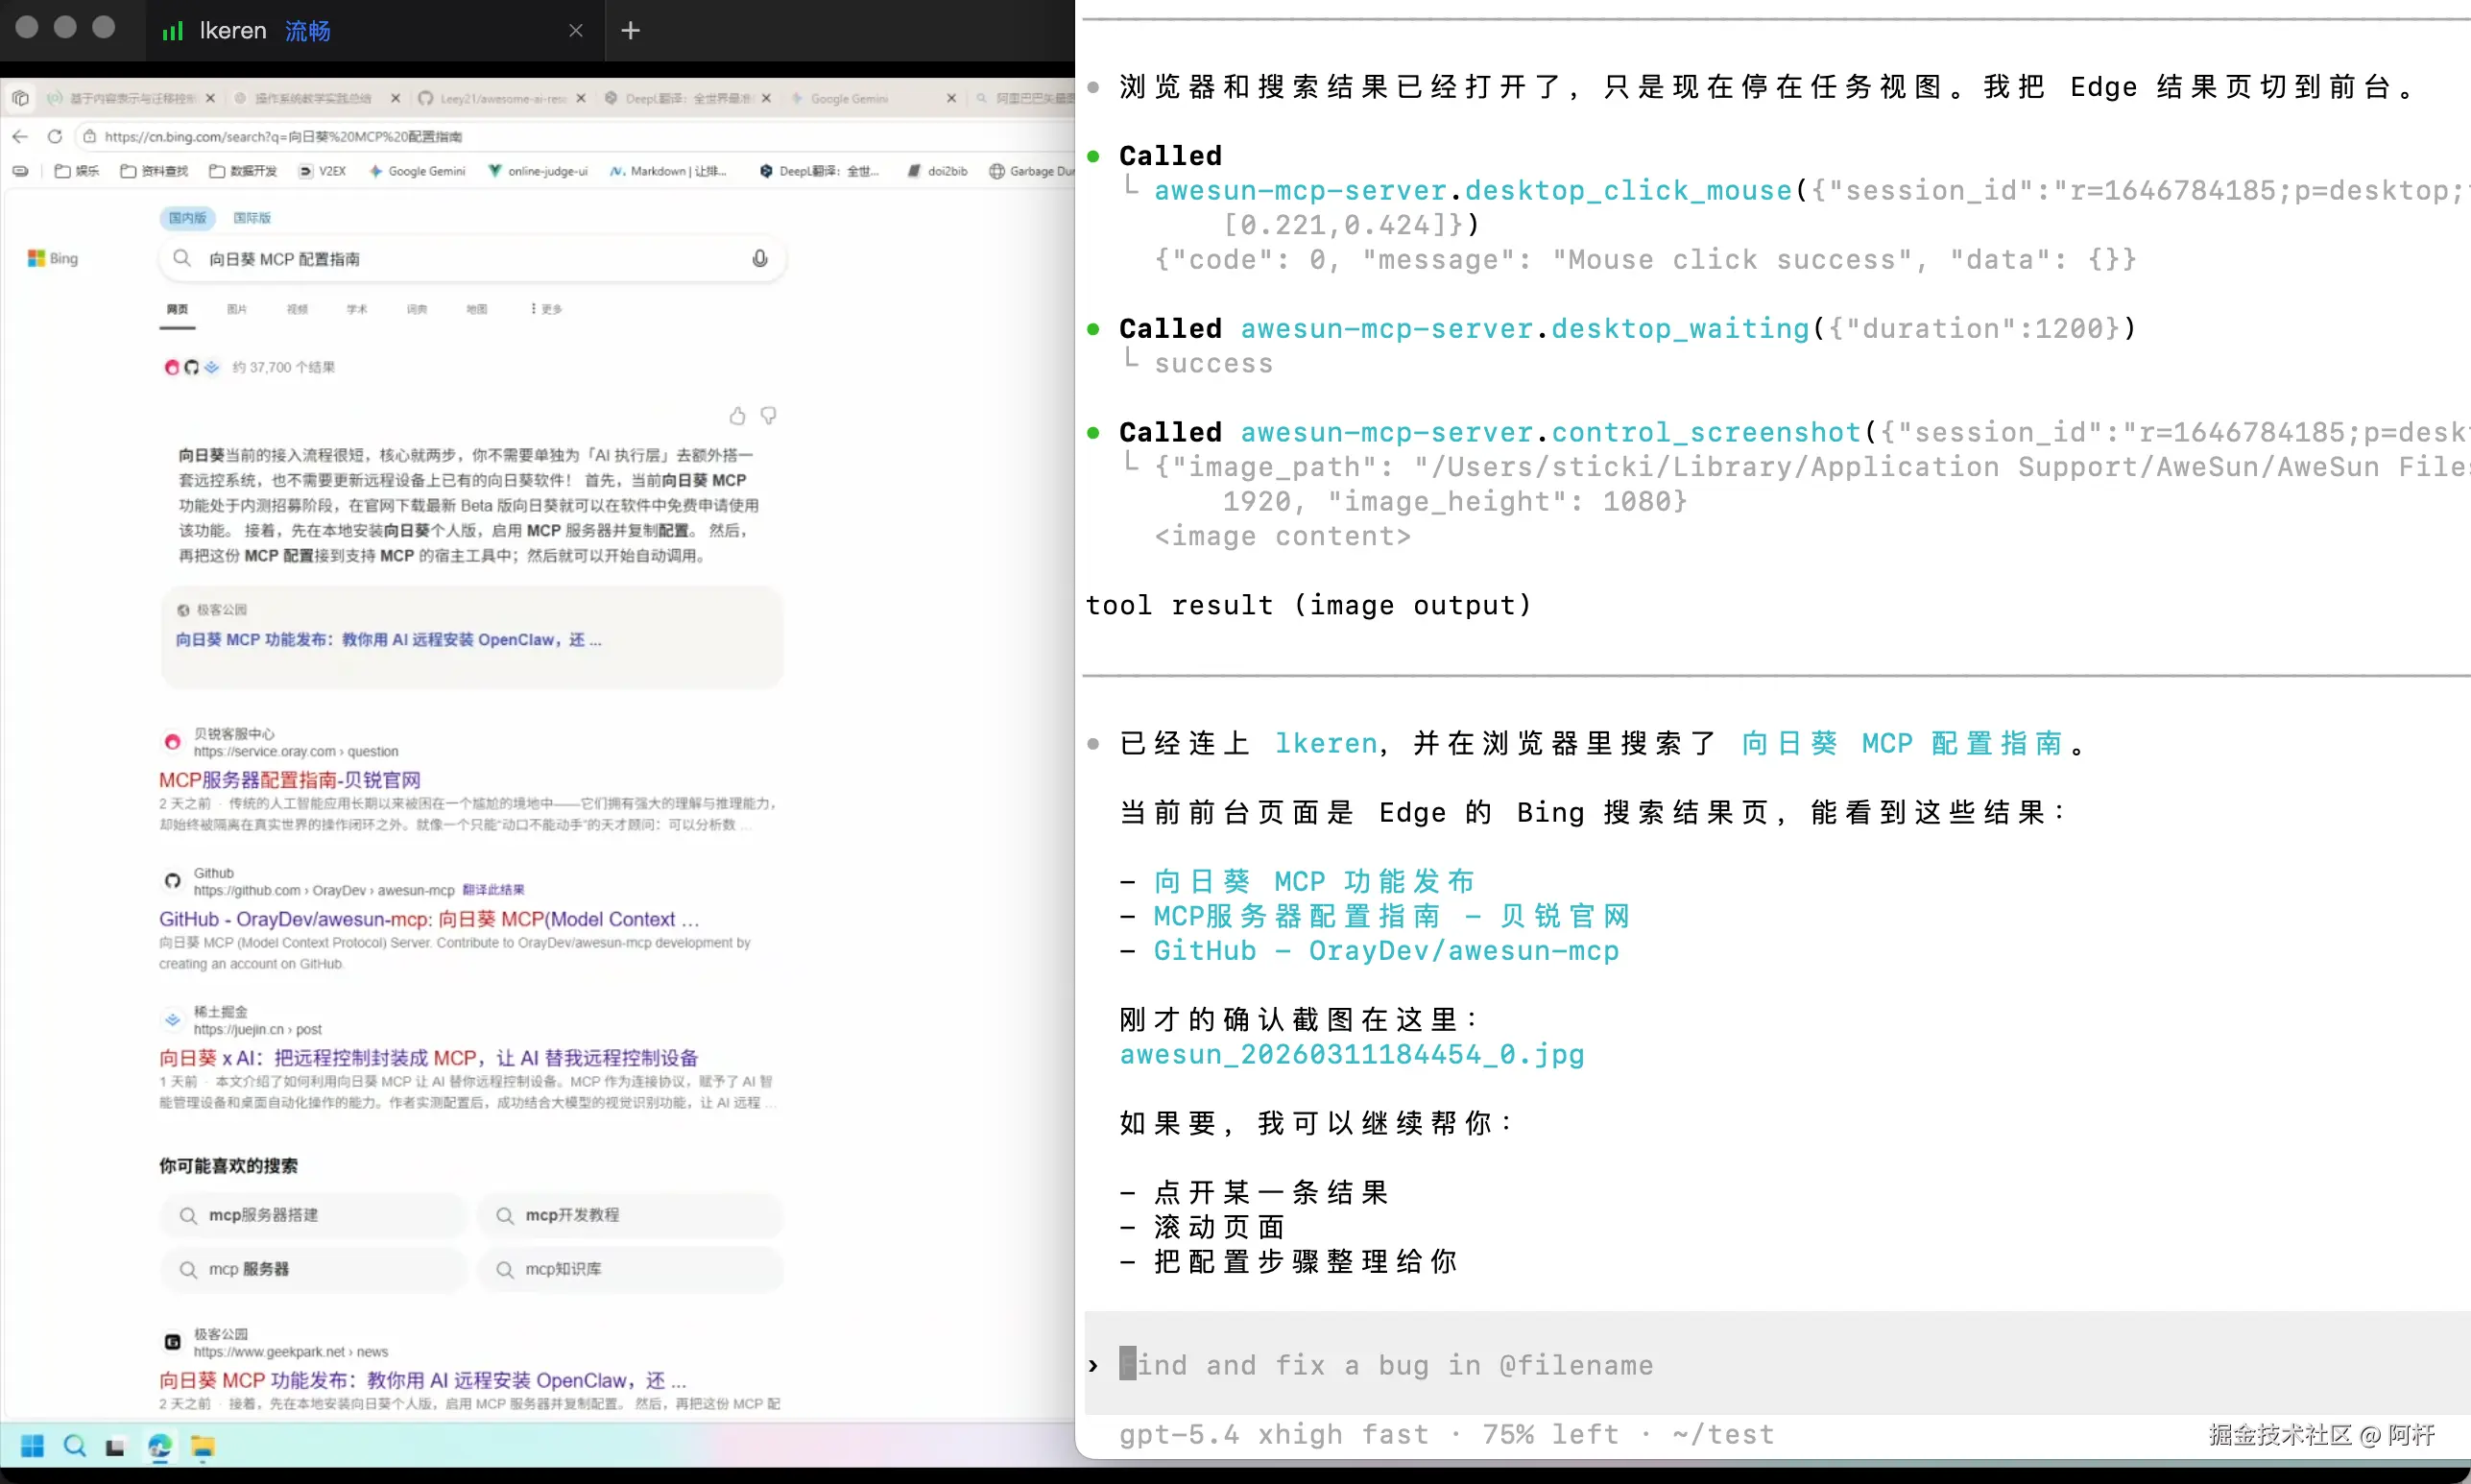Open the MCP服务器配置指南-贝锐官网 result
The height and width of the screenshot is (1484, 2471).
click(290, 780)
